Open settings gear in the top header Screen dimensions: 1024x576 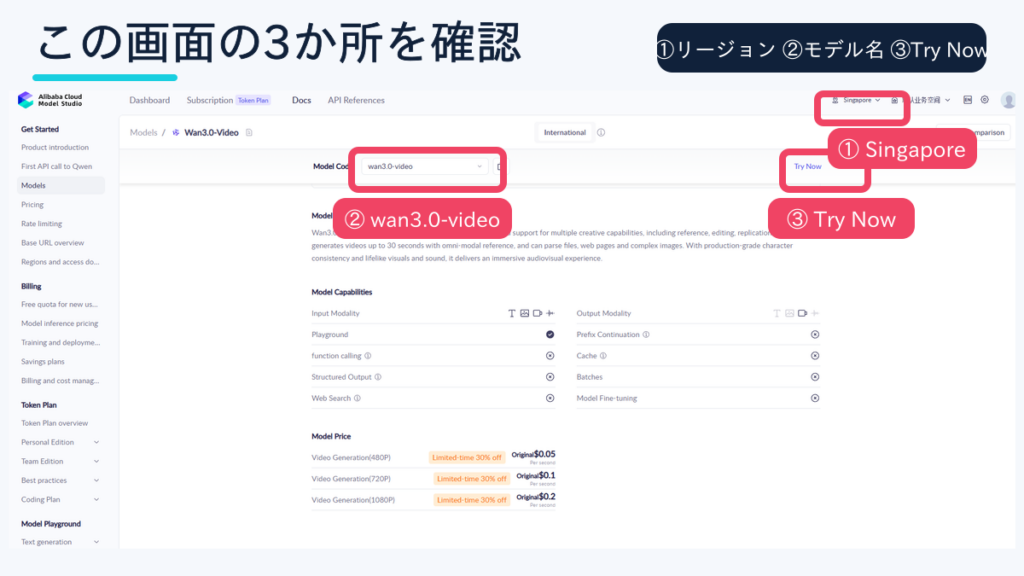[984, 100]
